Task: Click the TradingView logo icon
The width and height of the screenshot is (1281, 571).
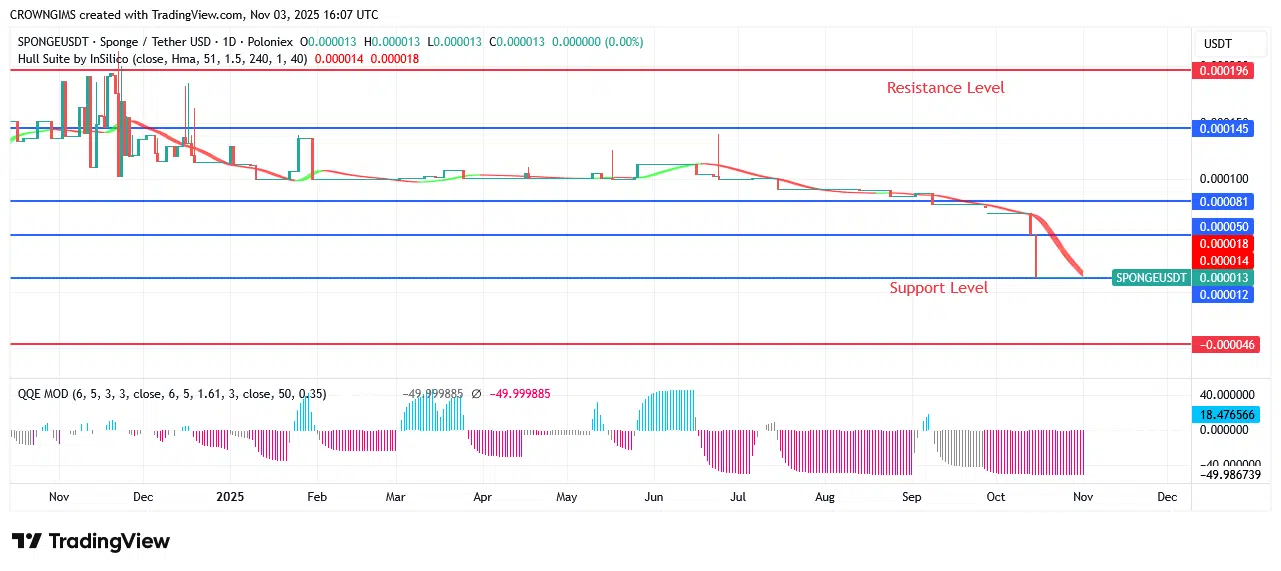Action: point(27,541)
